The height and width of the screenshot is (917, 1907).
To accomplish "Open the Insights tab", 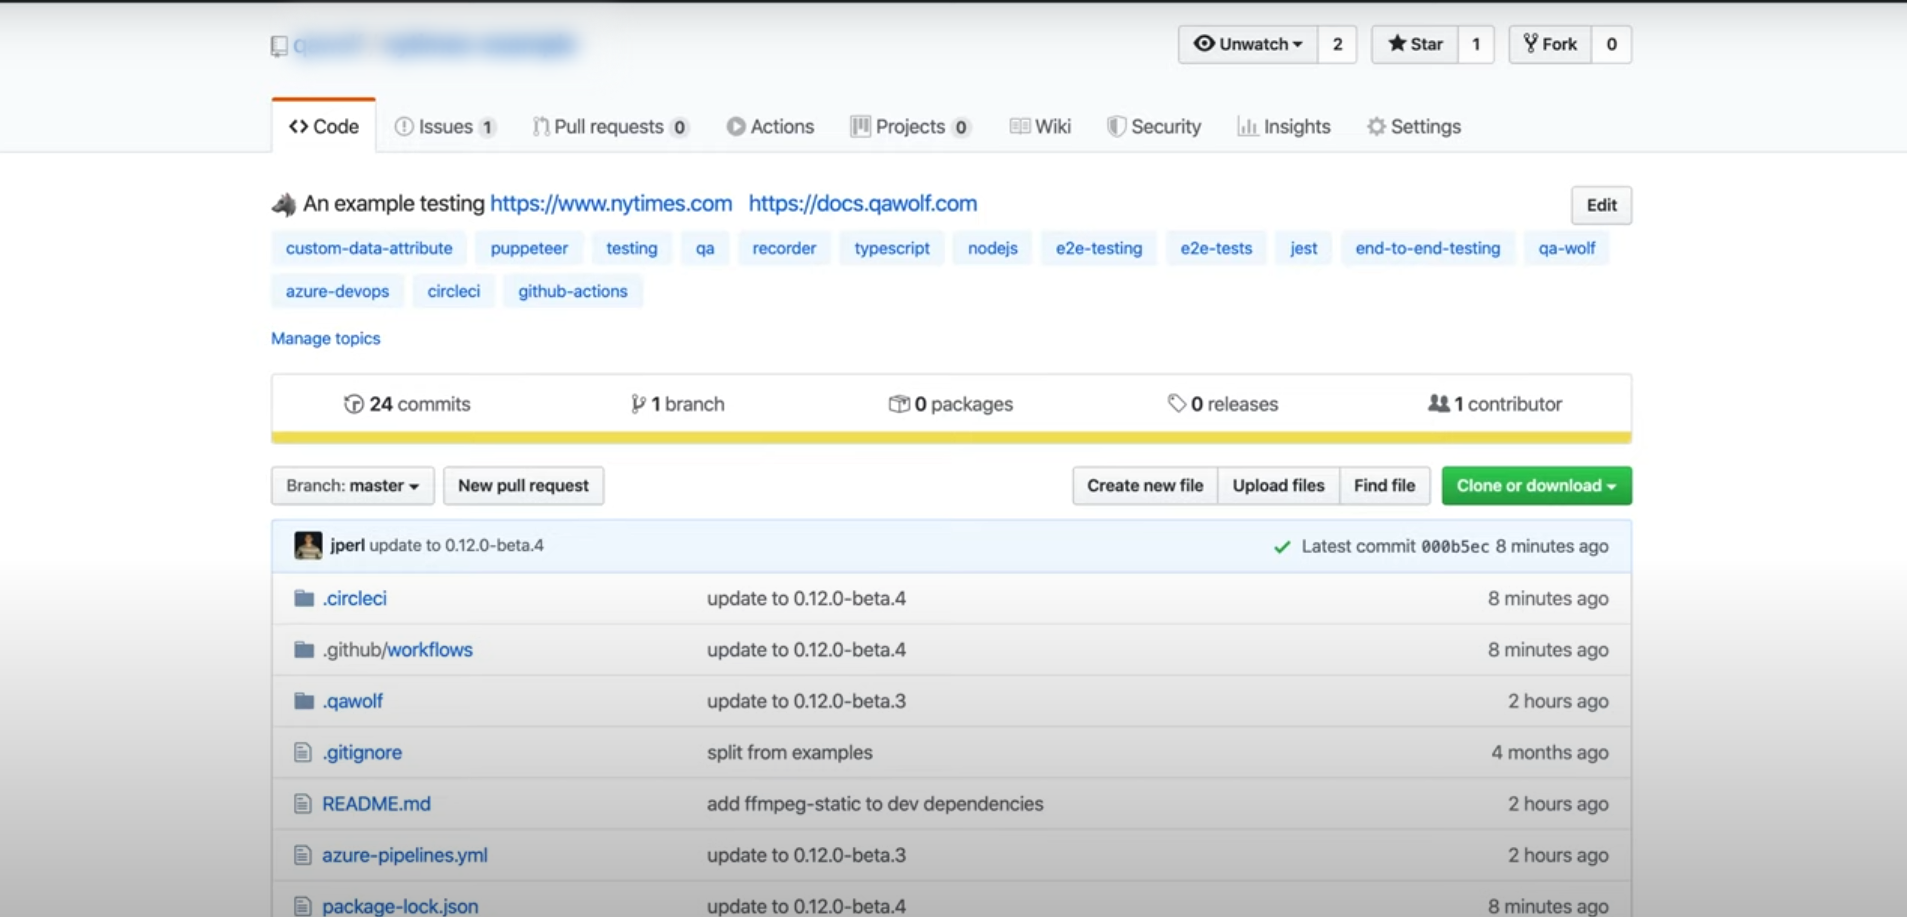I will (1284, 127).
